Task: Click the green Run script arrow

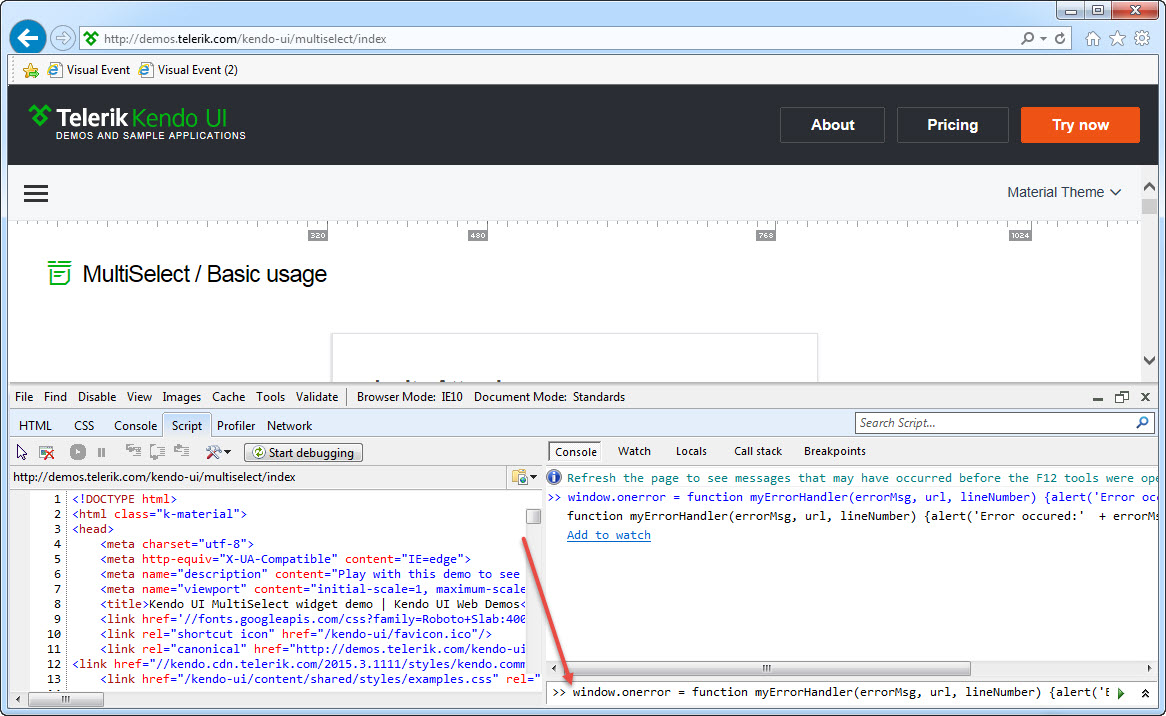Action: 1121,693
